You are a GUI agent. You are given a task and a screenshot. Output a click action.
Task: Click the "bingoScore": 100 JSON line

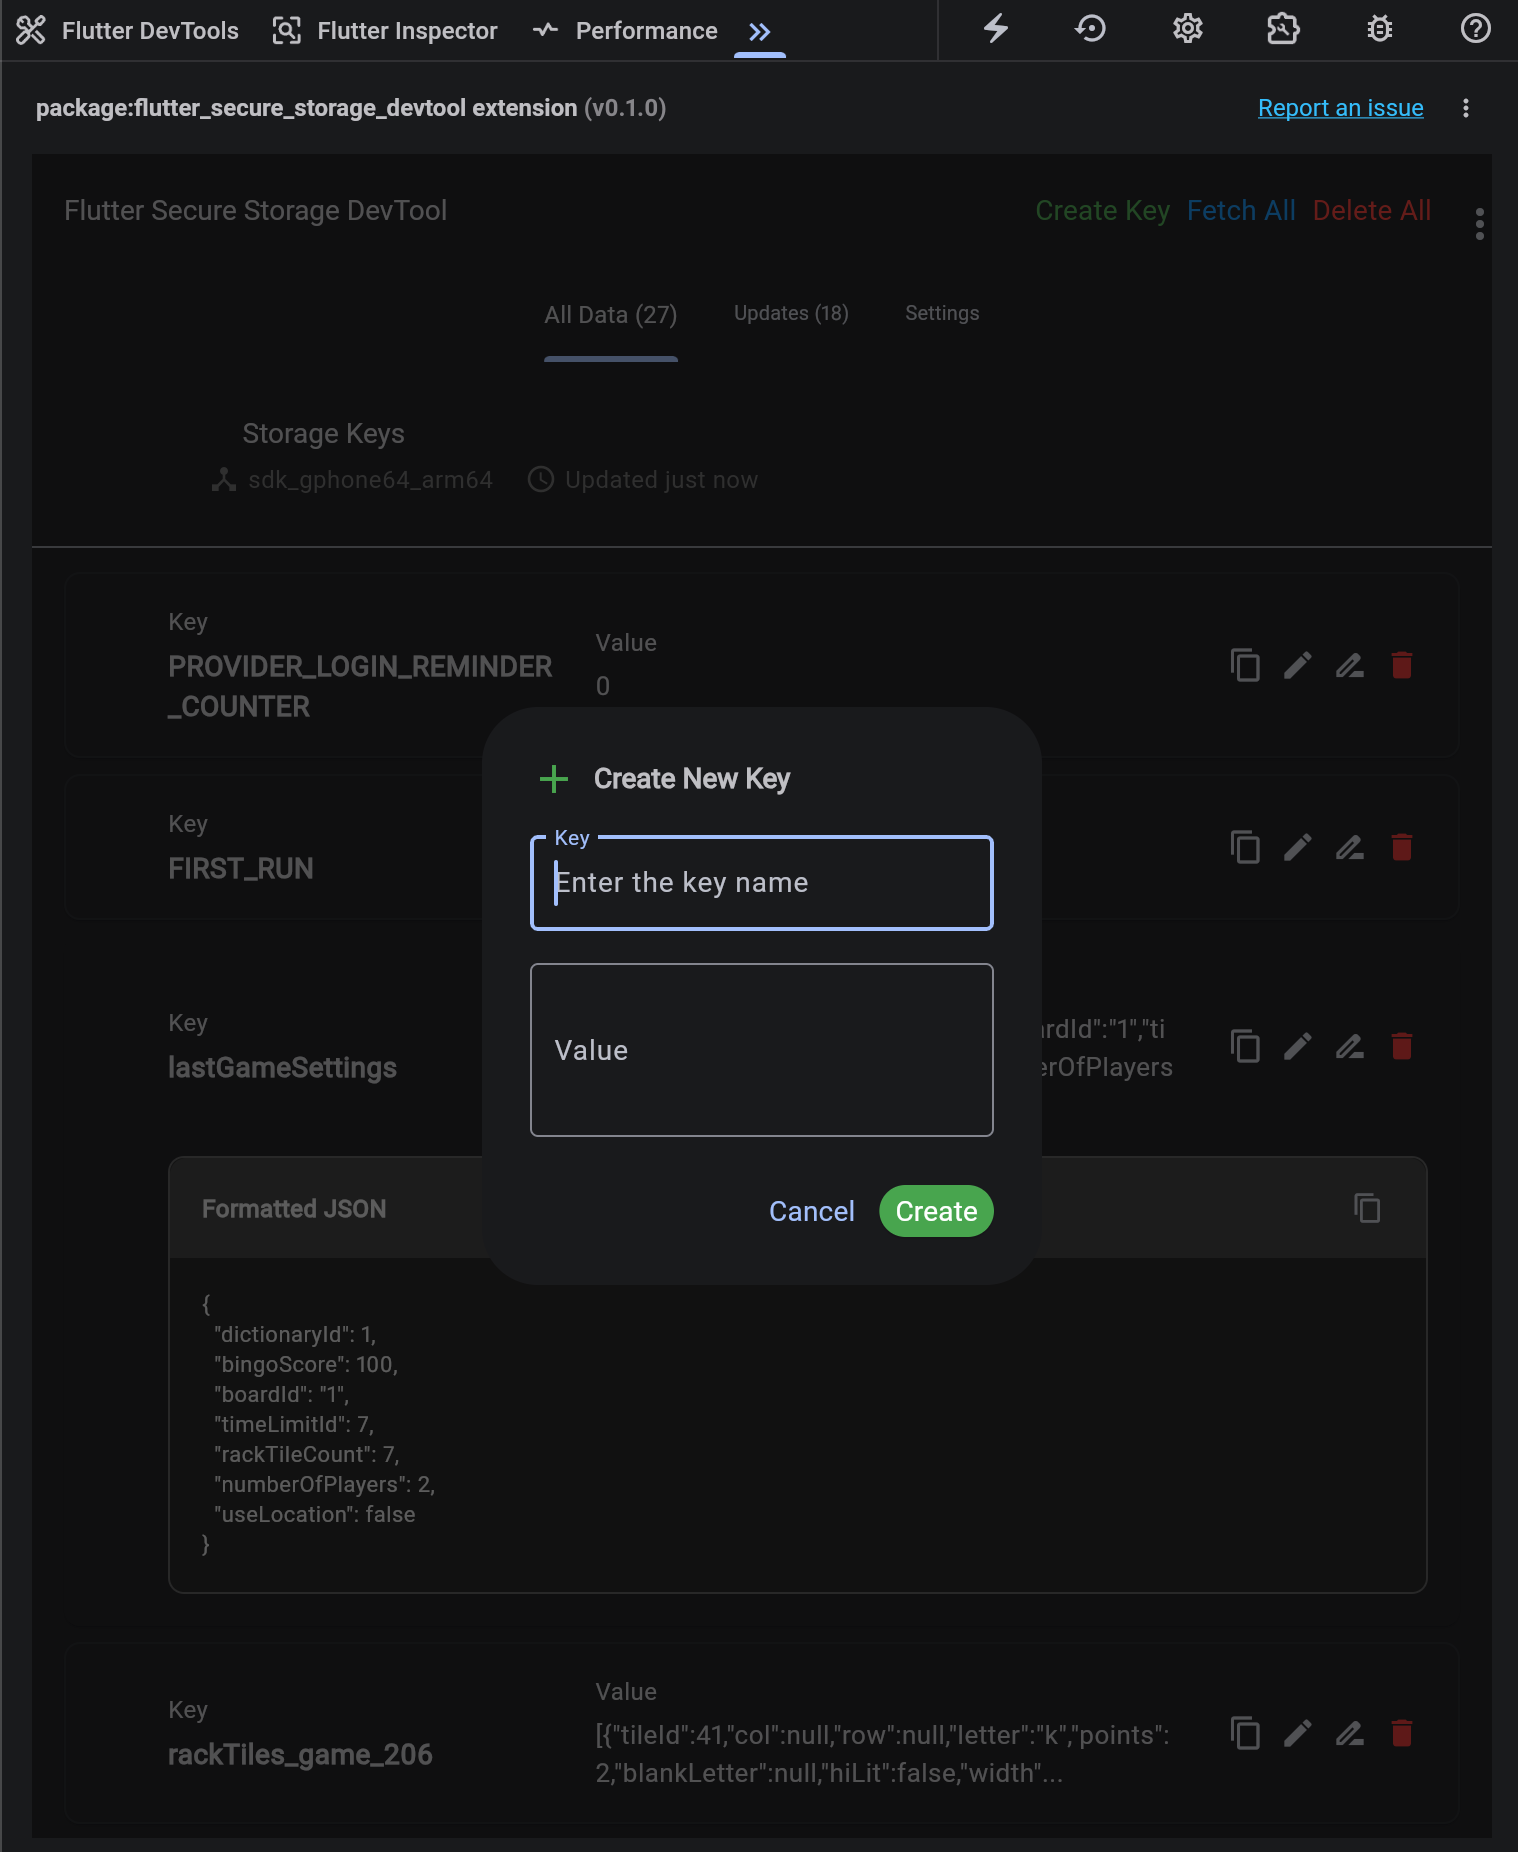click(305, 1364)
